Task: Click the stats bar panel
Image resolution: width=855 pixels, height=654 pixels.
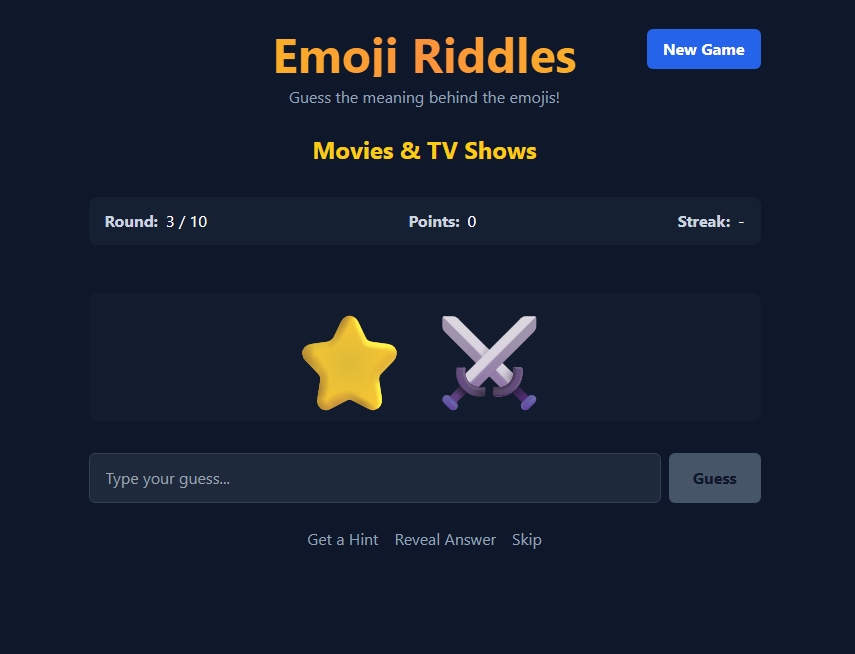Action: (425, 221)
